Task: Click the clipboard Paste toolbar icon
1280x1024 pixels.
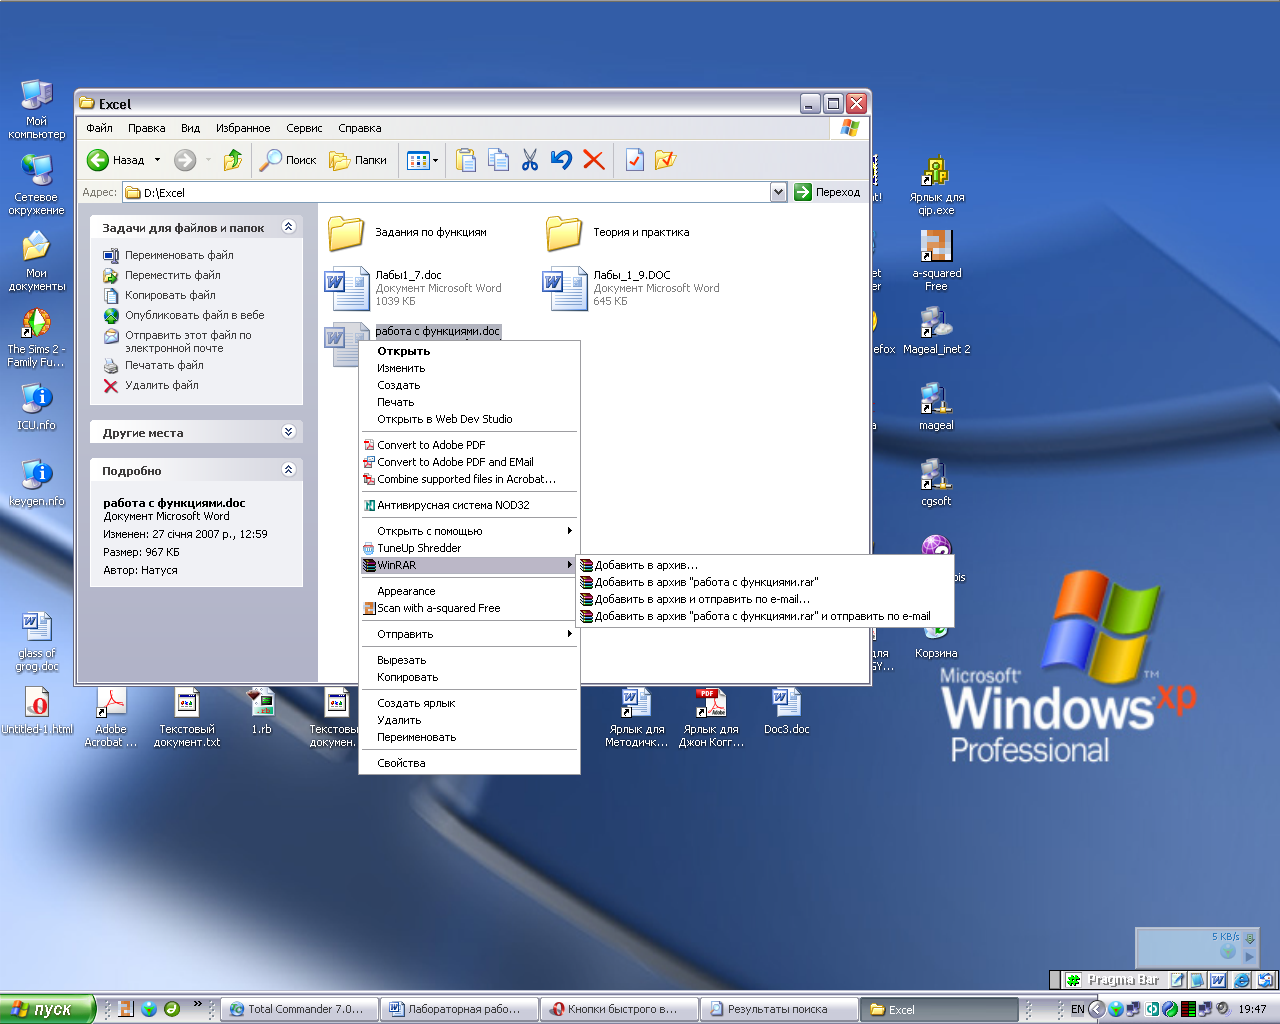Action: coord(466,160)
